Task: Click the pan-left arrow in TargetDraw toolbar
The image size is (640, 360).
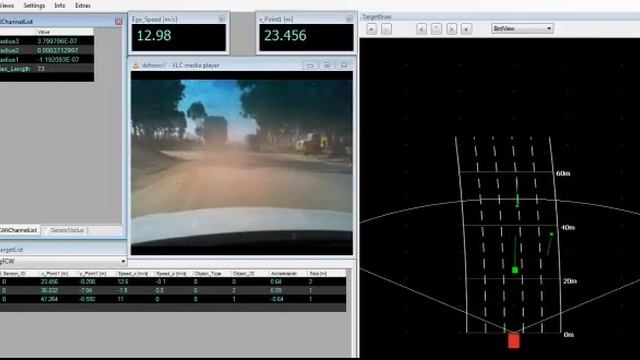Action: tap(421, 29)
